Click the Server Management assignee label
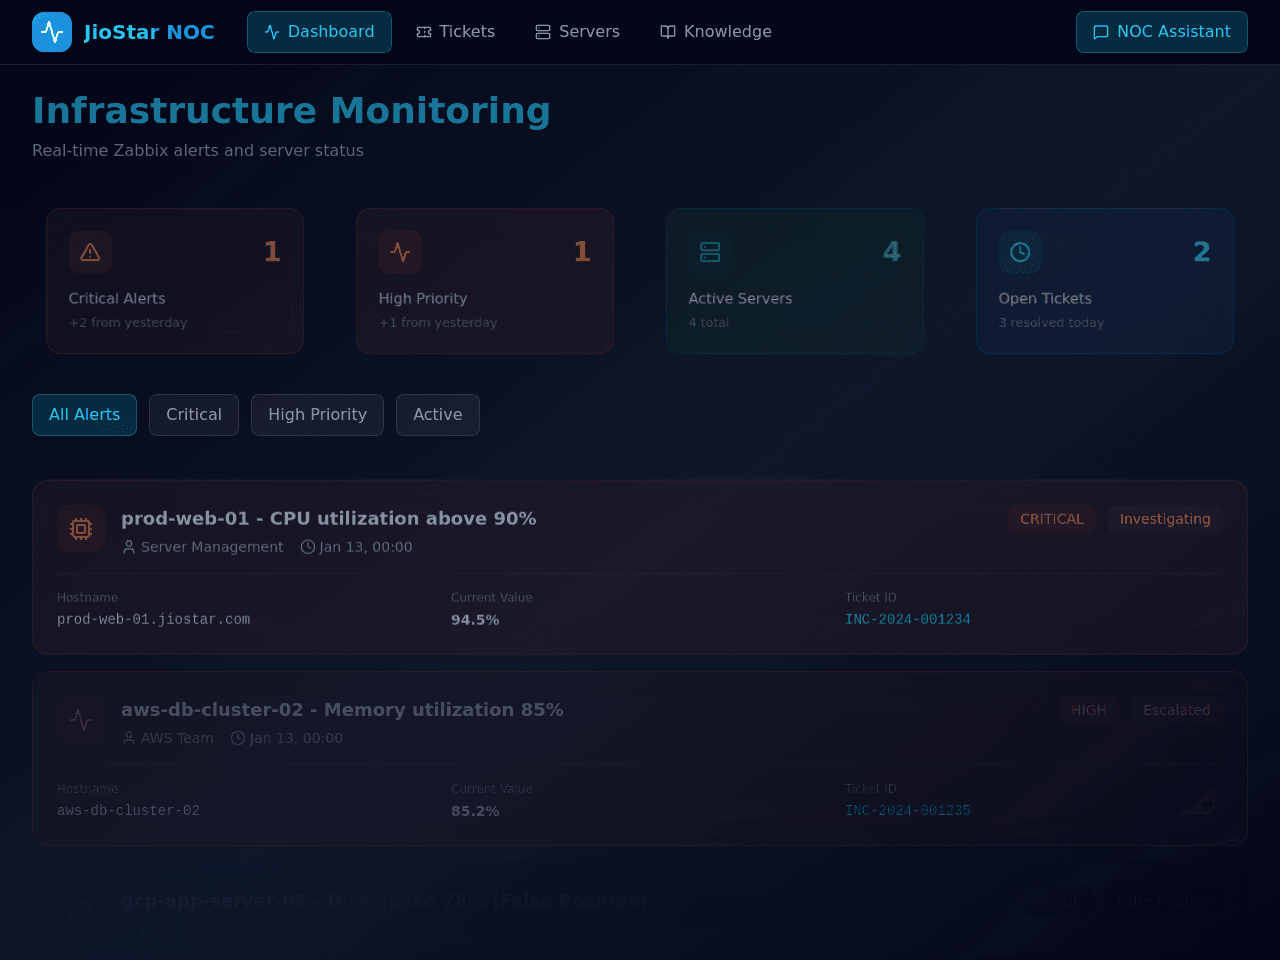 click(x=212, y=547)
